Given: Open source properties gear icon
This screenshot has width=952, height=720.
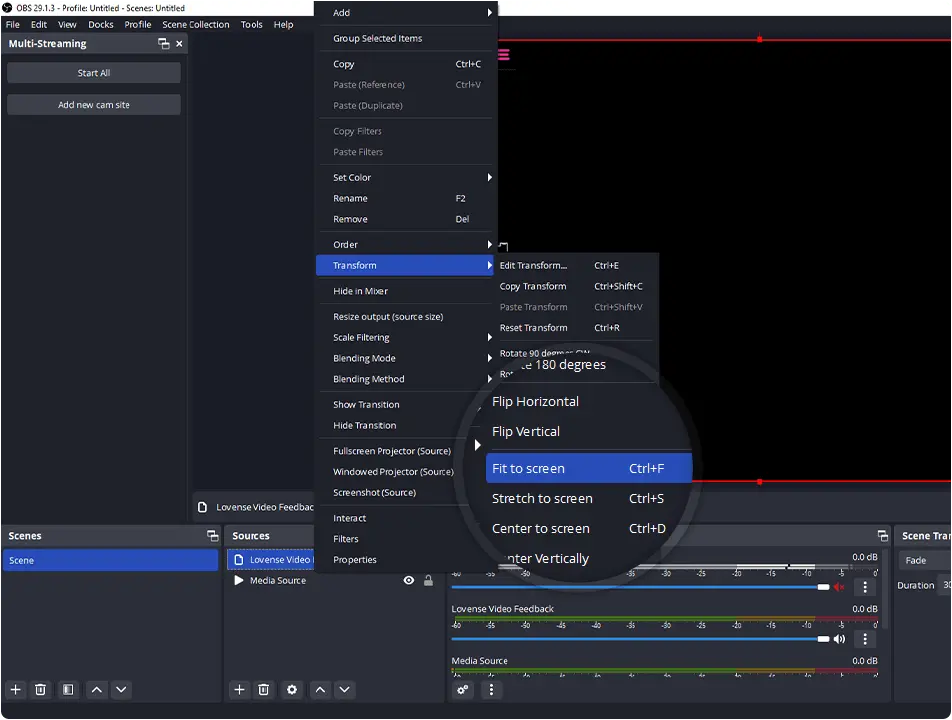Looking at the screenshot, I should 292,690.
